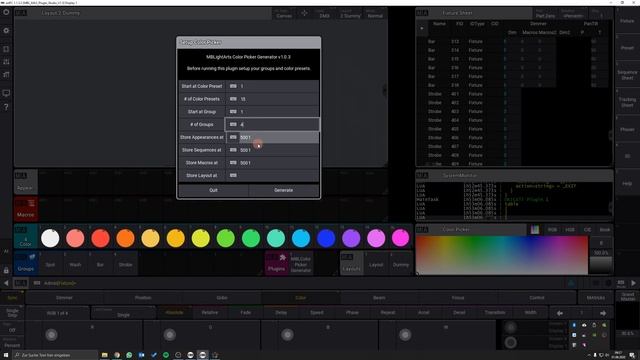Pick a color in the Color Picker gradient
The width and height of the screenshot is (640, 360).
(x=502, y=255)
